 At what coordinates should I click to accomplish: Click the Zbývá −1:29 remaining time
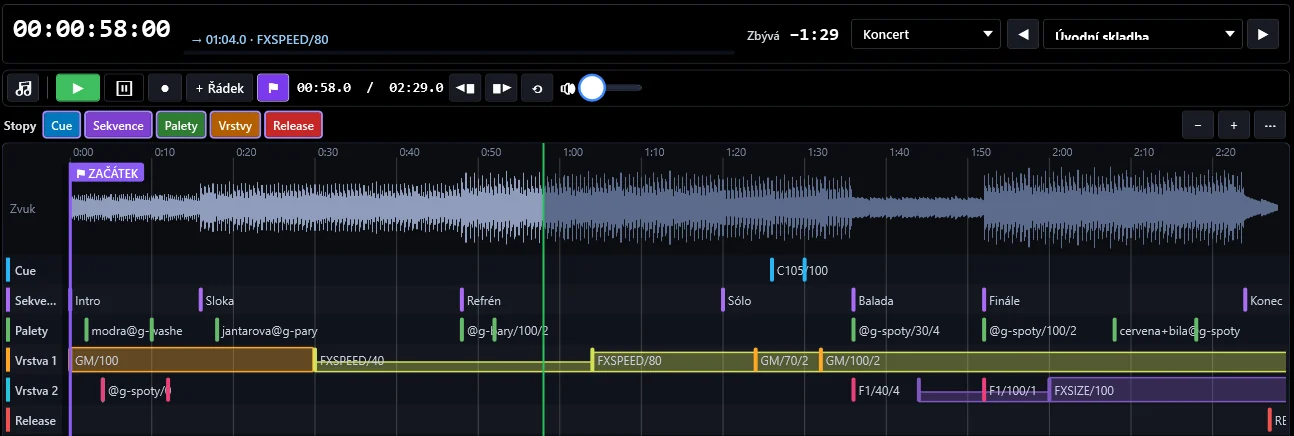coord(793,34)
